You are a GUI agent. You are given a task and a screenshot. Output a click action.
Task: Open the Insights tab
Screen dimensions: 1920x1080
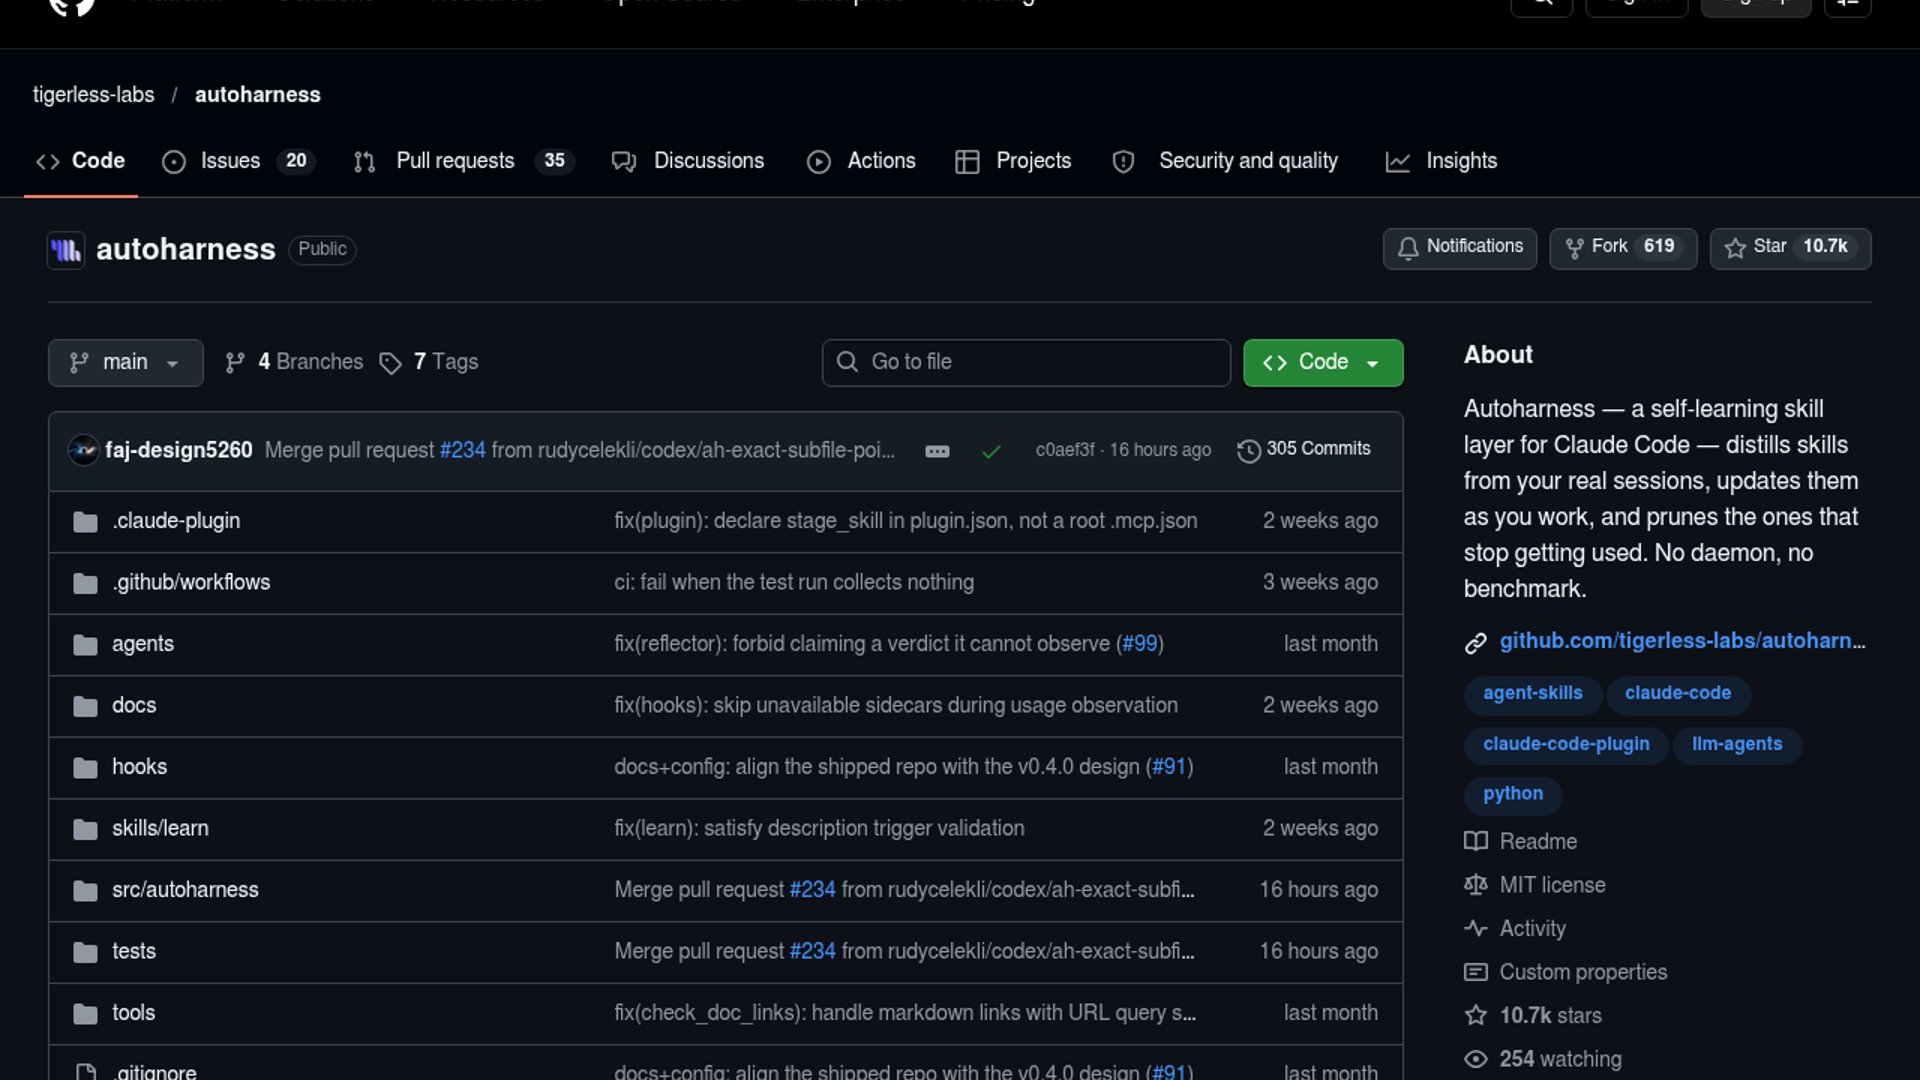click(1441, 161)
